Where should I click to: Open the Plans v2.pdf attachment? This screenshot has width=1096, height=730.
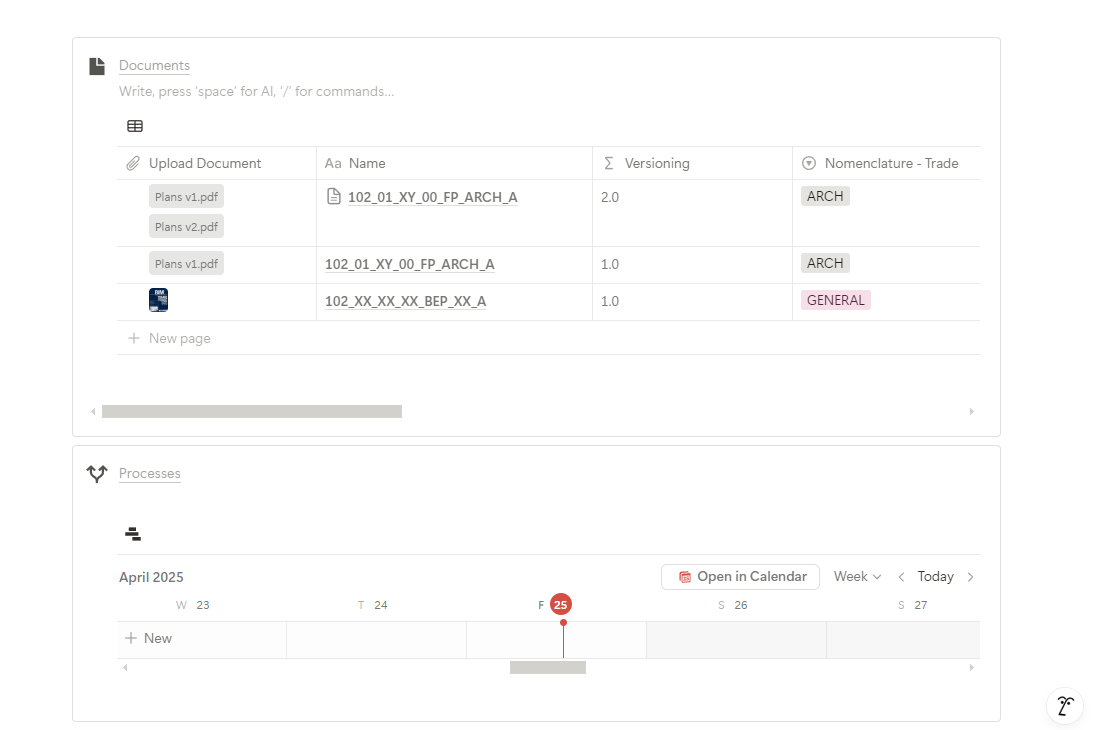(x=186, y=227)
